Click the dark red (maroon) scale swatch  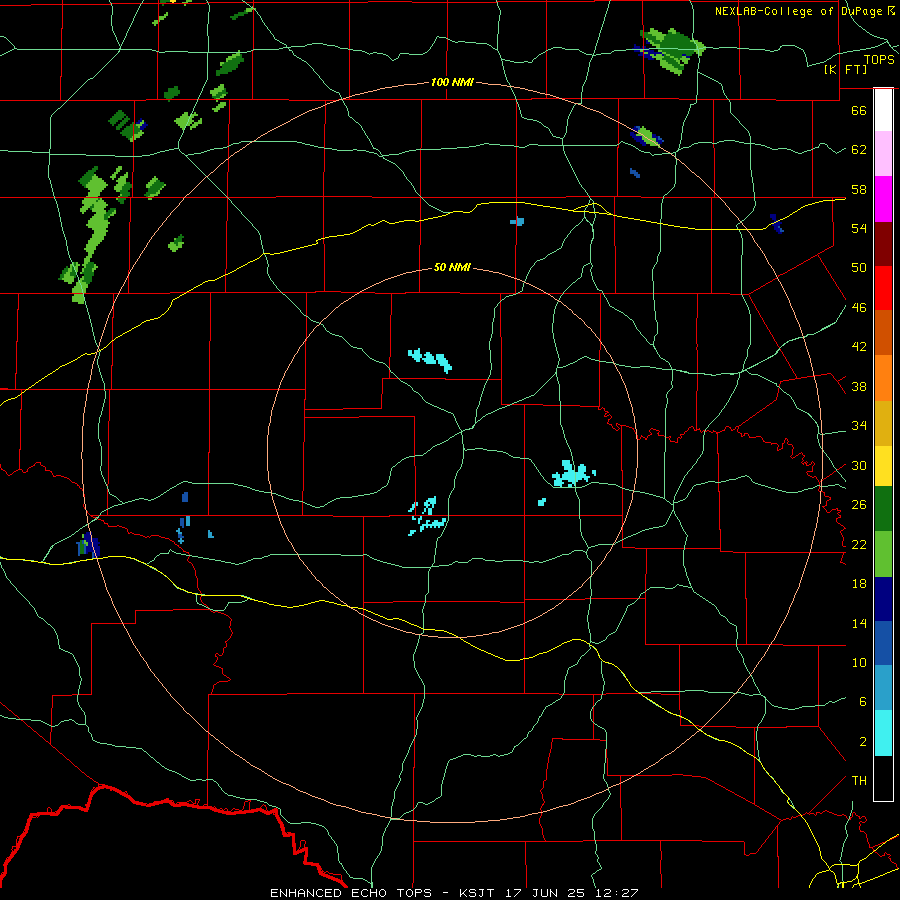pos(883,244)
